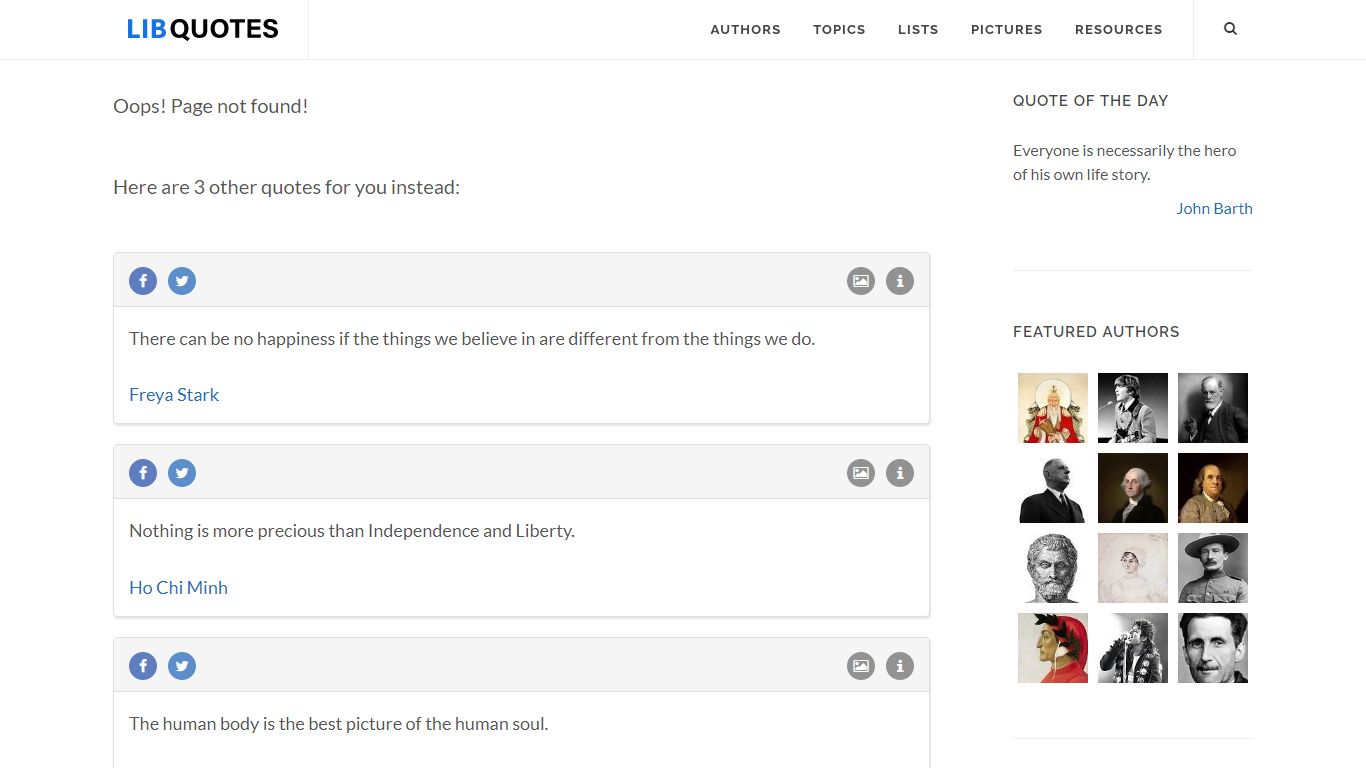
Task: Tweet the human body quote
Action: [x=182, y=666]
